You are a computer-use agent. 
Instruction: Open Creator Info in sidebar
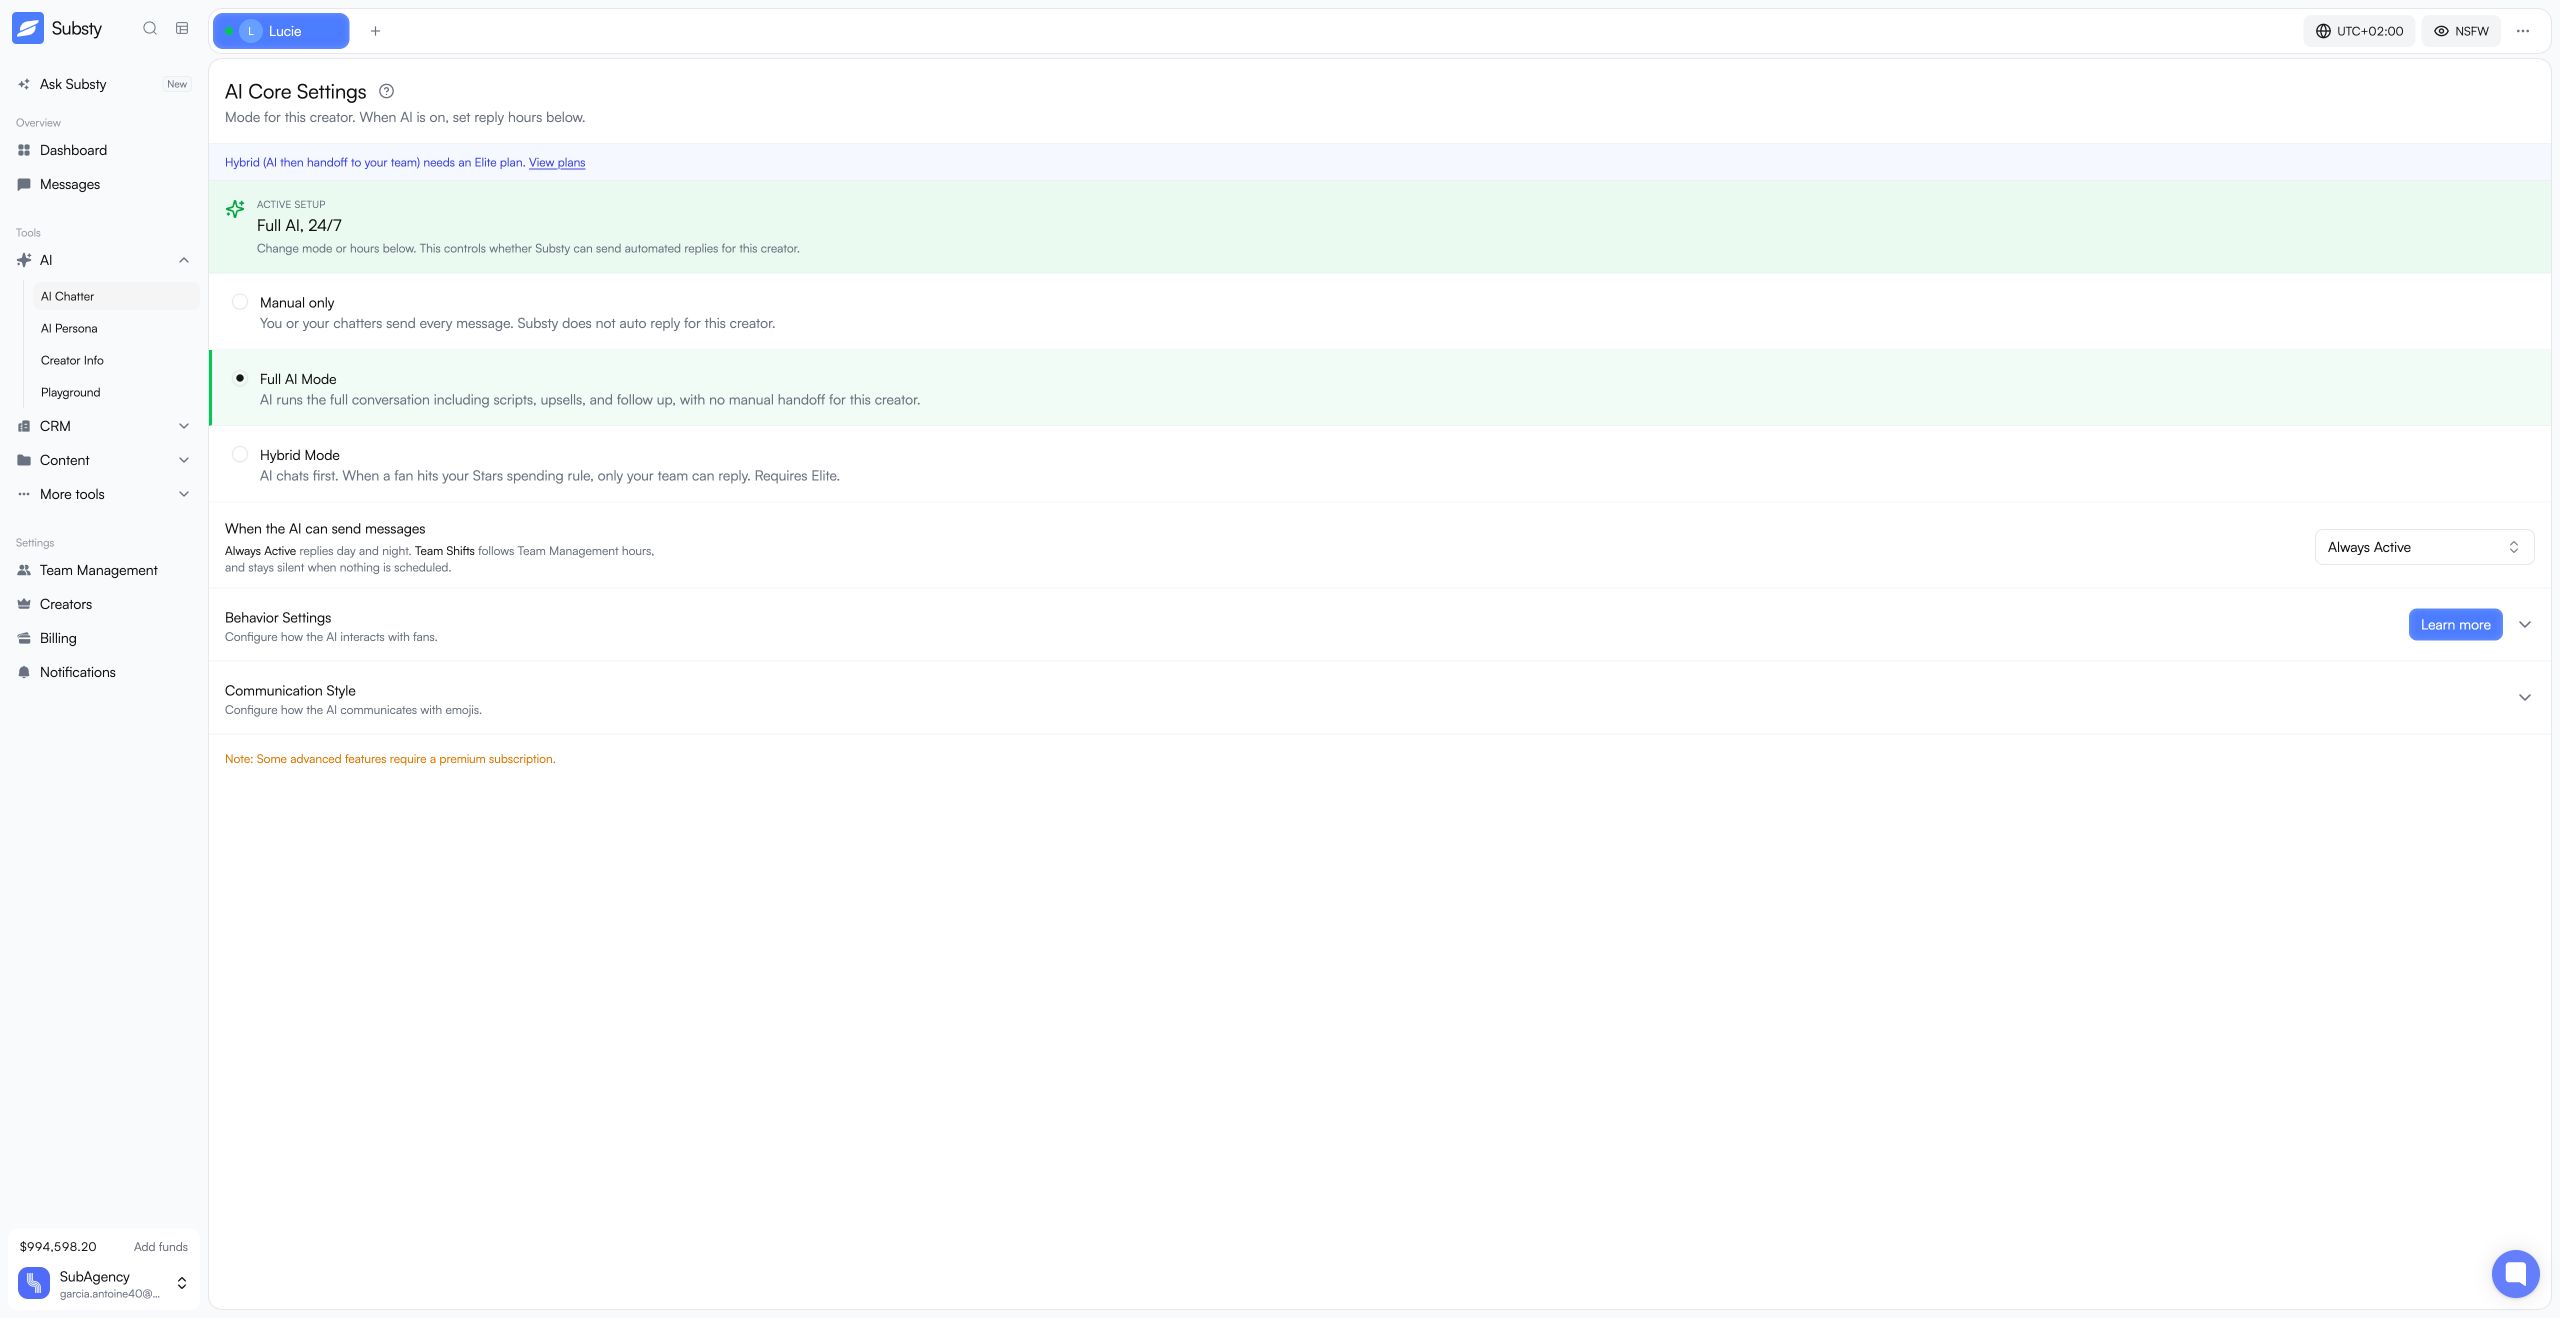(x=116, y=361)
